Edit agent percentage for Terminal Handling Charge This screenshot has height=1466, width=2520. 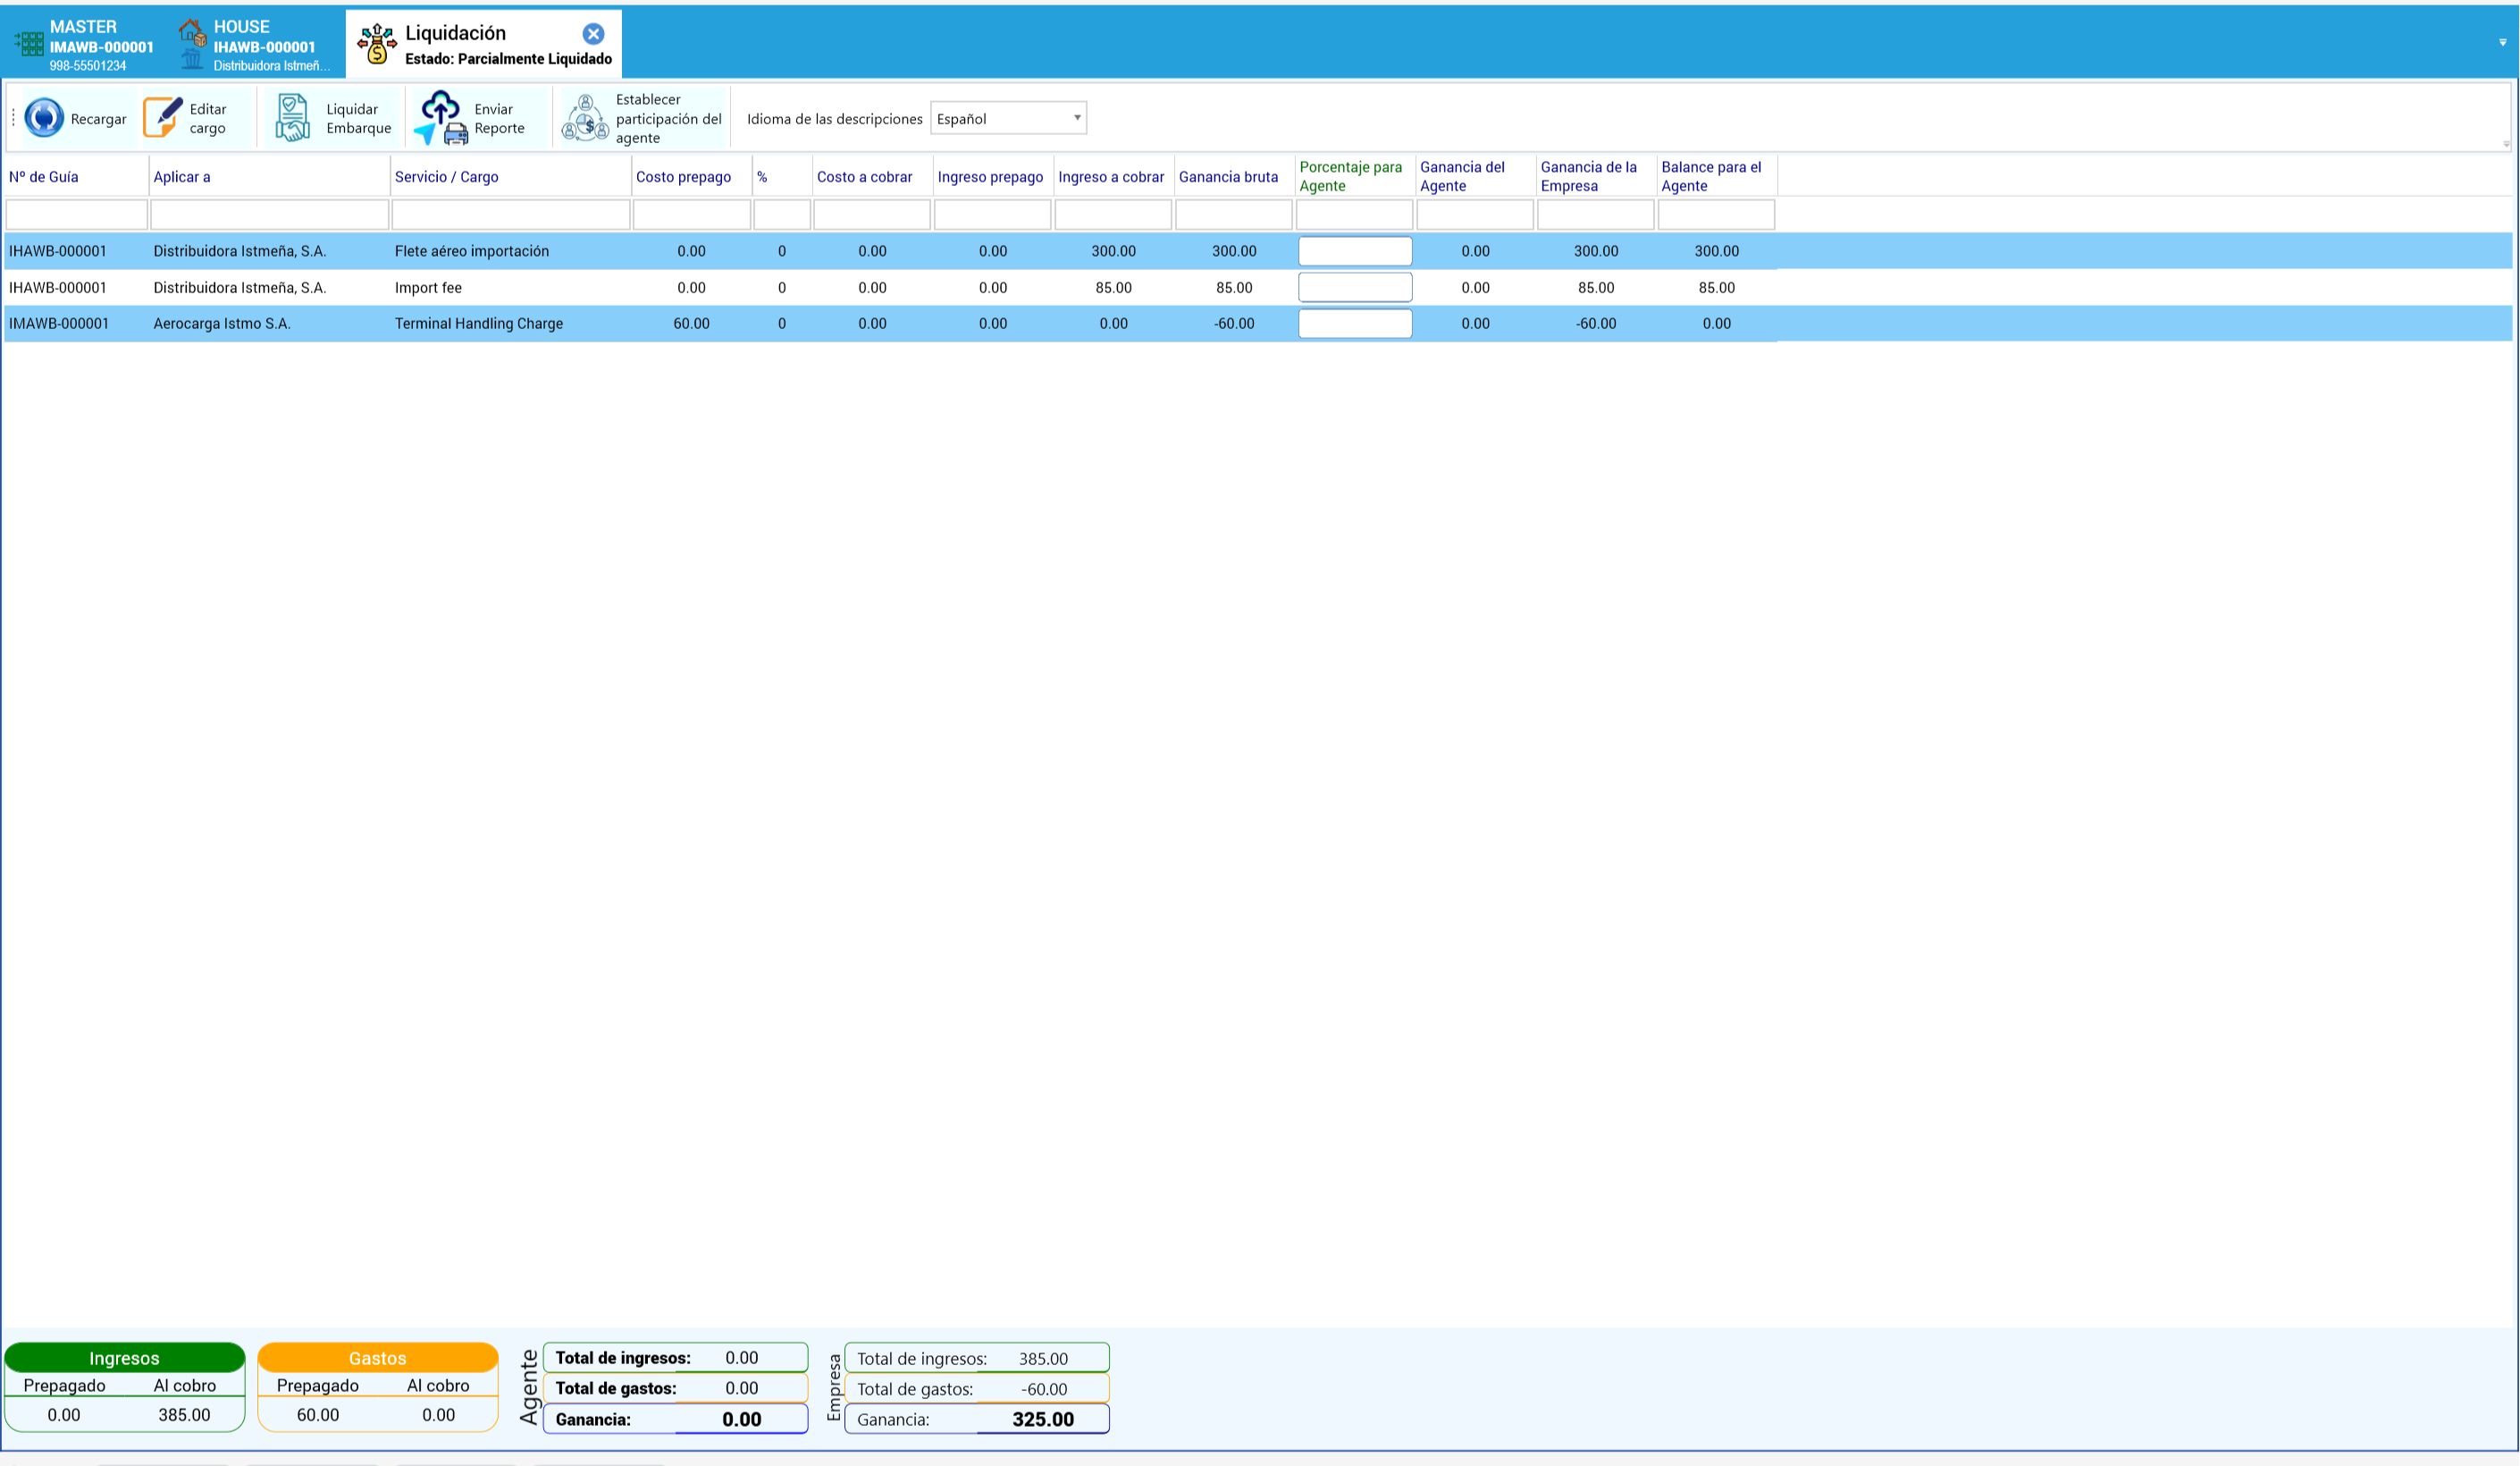point(1355,323)
